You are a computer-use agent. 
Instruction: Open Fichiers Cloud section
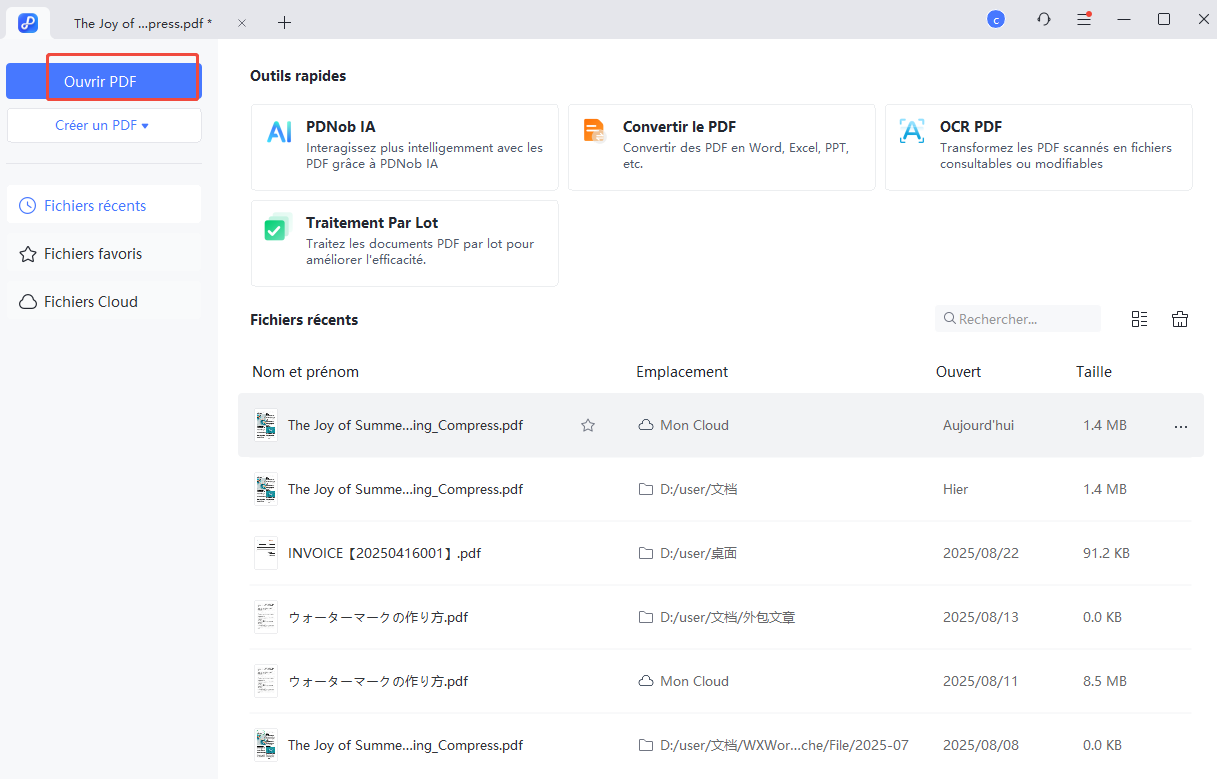point(91,302)
